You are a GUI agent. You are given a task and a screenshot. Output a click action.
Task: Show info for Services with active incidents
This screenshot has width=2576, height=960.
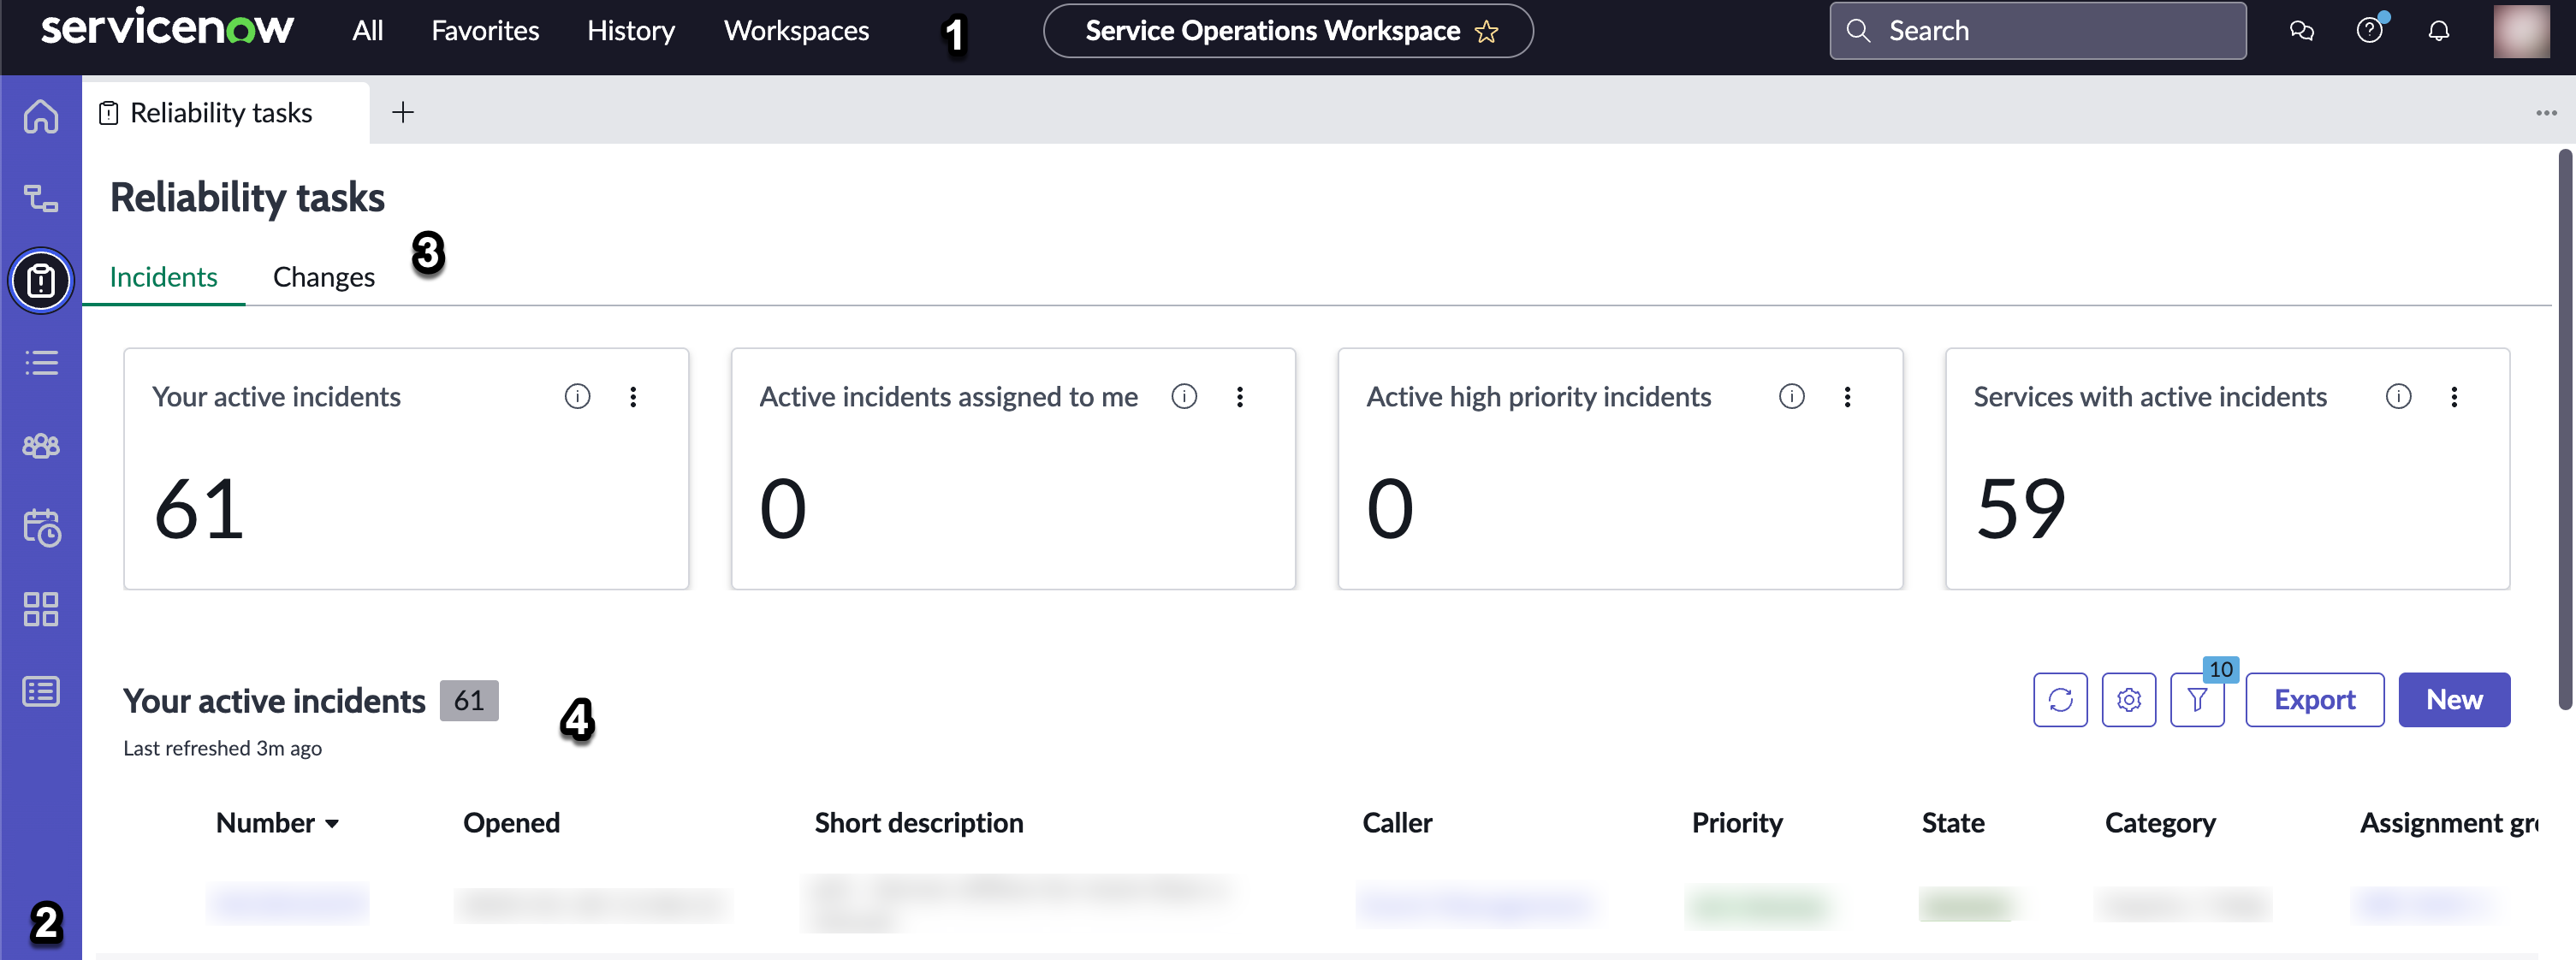click(x=2398, y=397)
